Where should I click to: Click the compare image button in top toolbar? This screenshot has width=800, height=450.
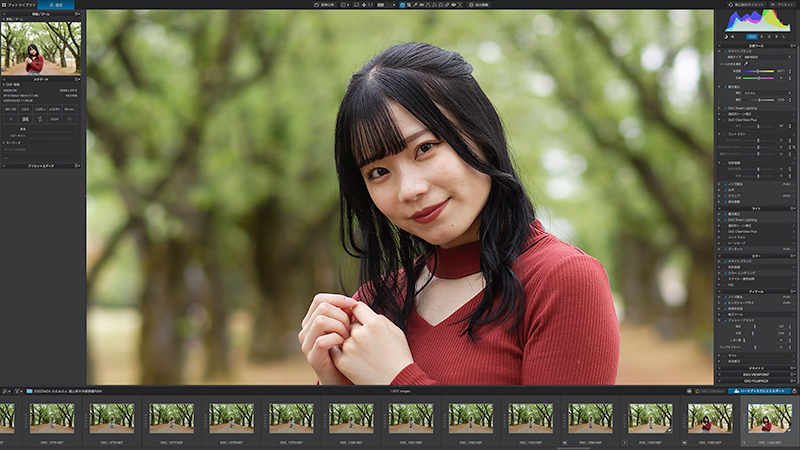[x=324, y=5]
